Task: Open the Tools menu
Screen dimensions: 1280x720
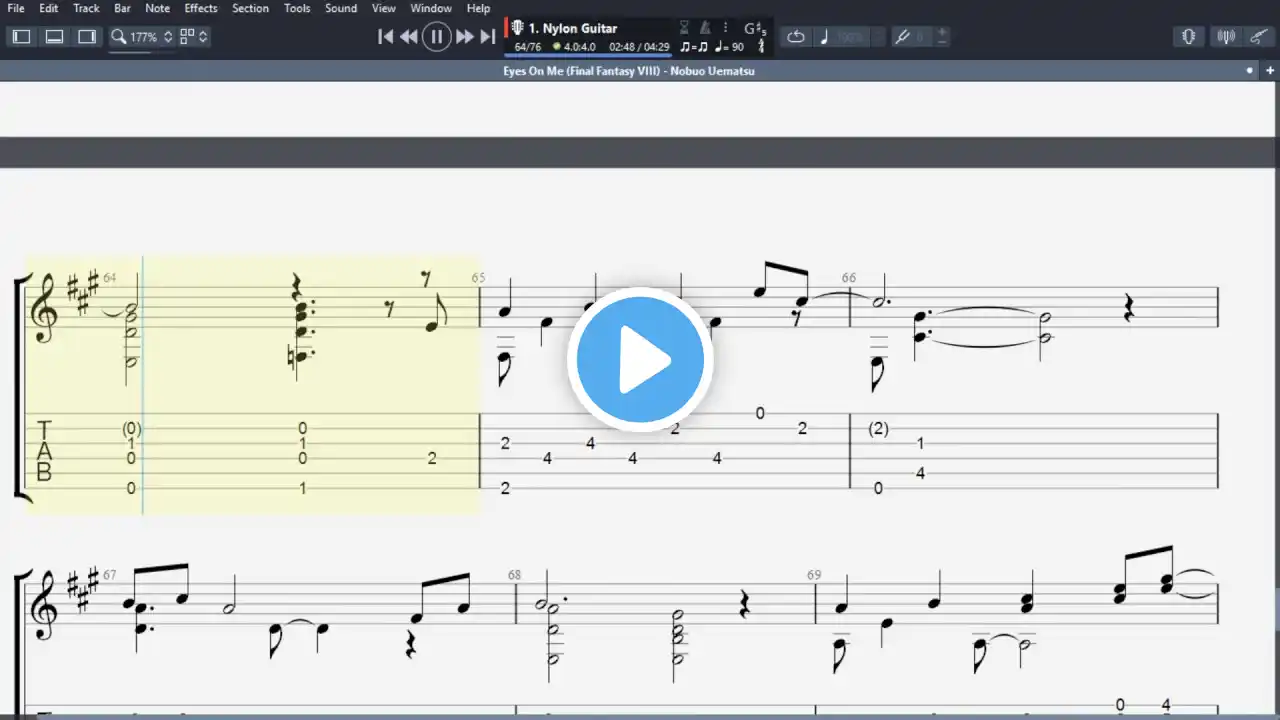Action: tap(297, 8)
